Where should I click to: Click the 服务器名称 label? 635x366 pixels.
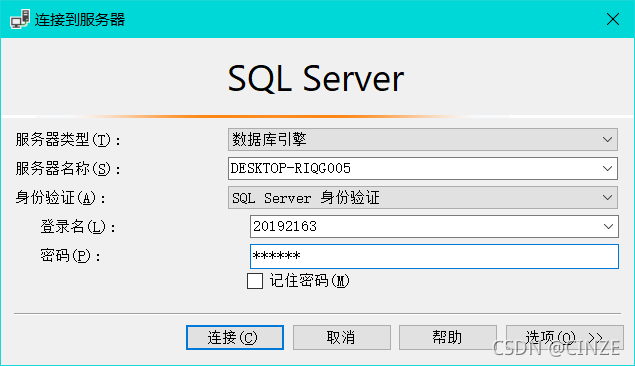68,169
